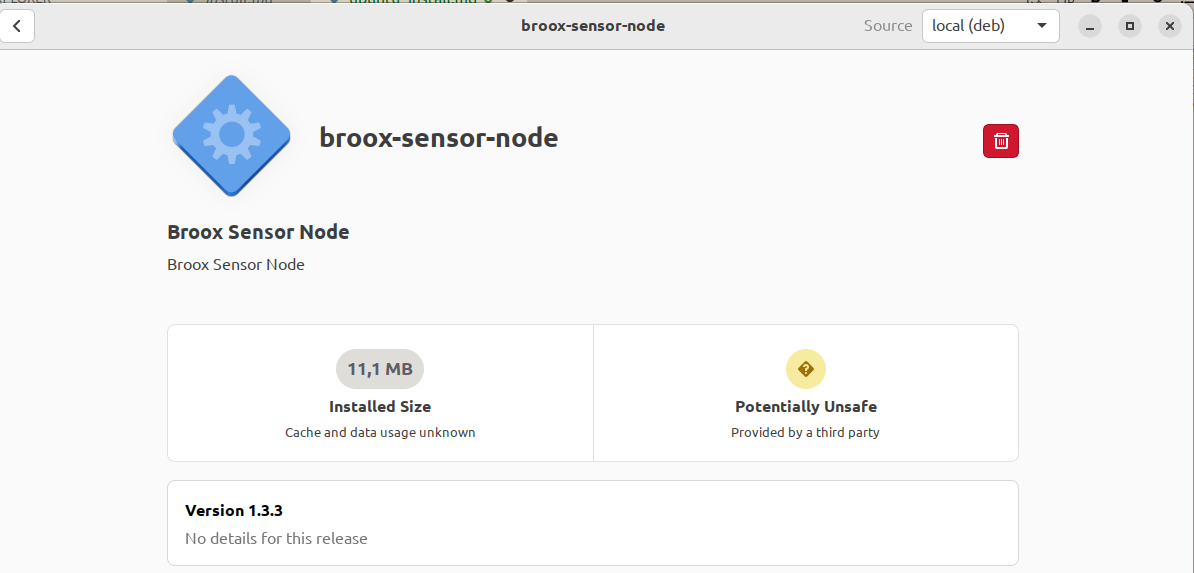This screenshot has width=1194, height=573.
Task: Click the blue gear application icon
Action: [231, 136]
